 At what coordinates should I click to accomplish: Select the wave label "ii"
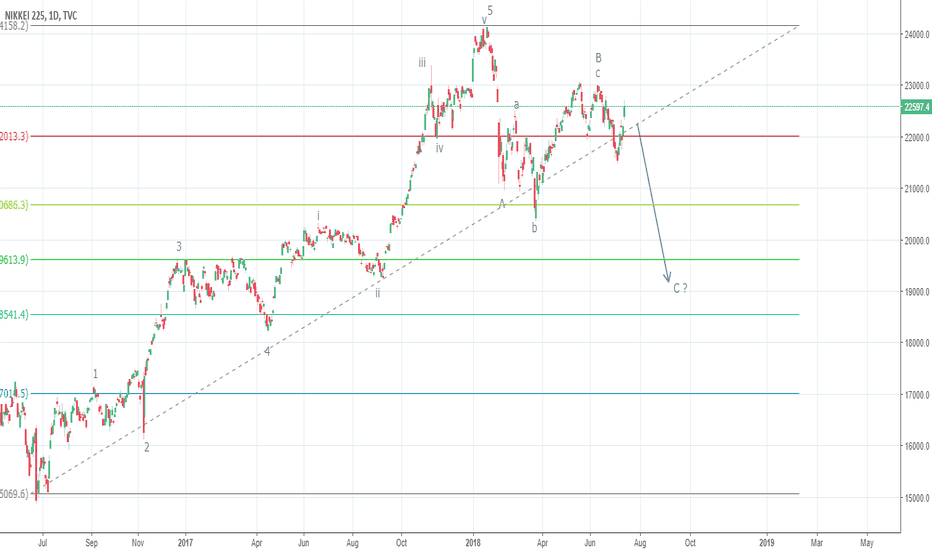pyautogui.click(x=377, y=293)
